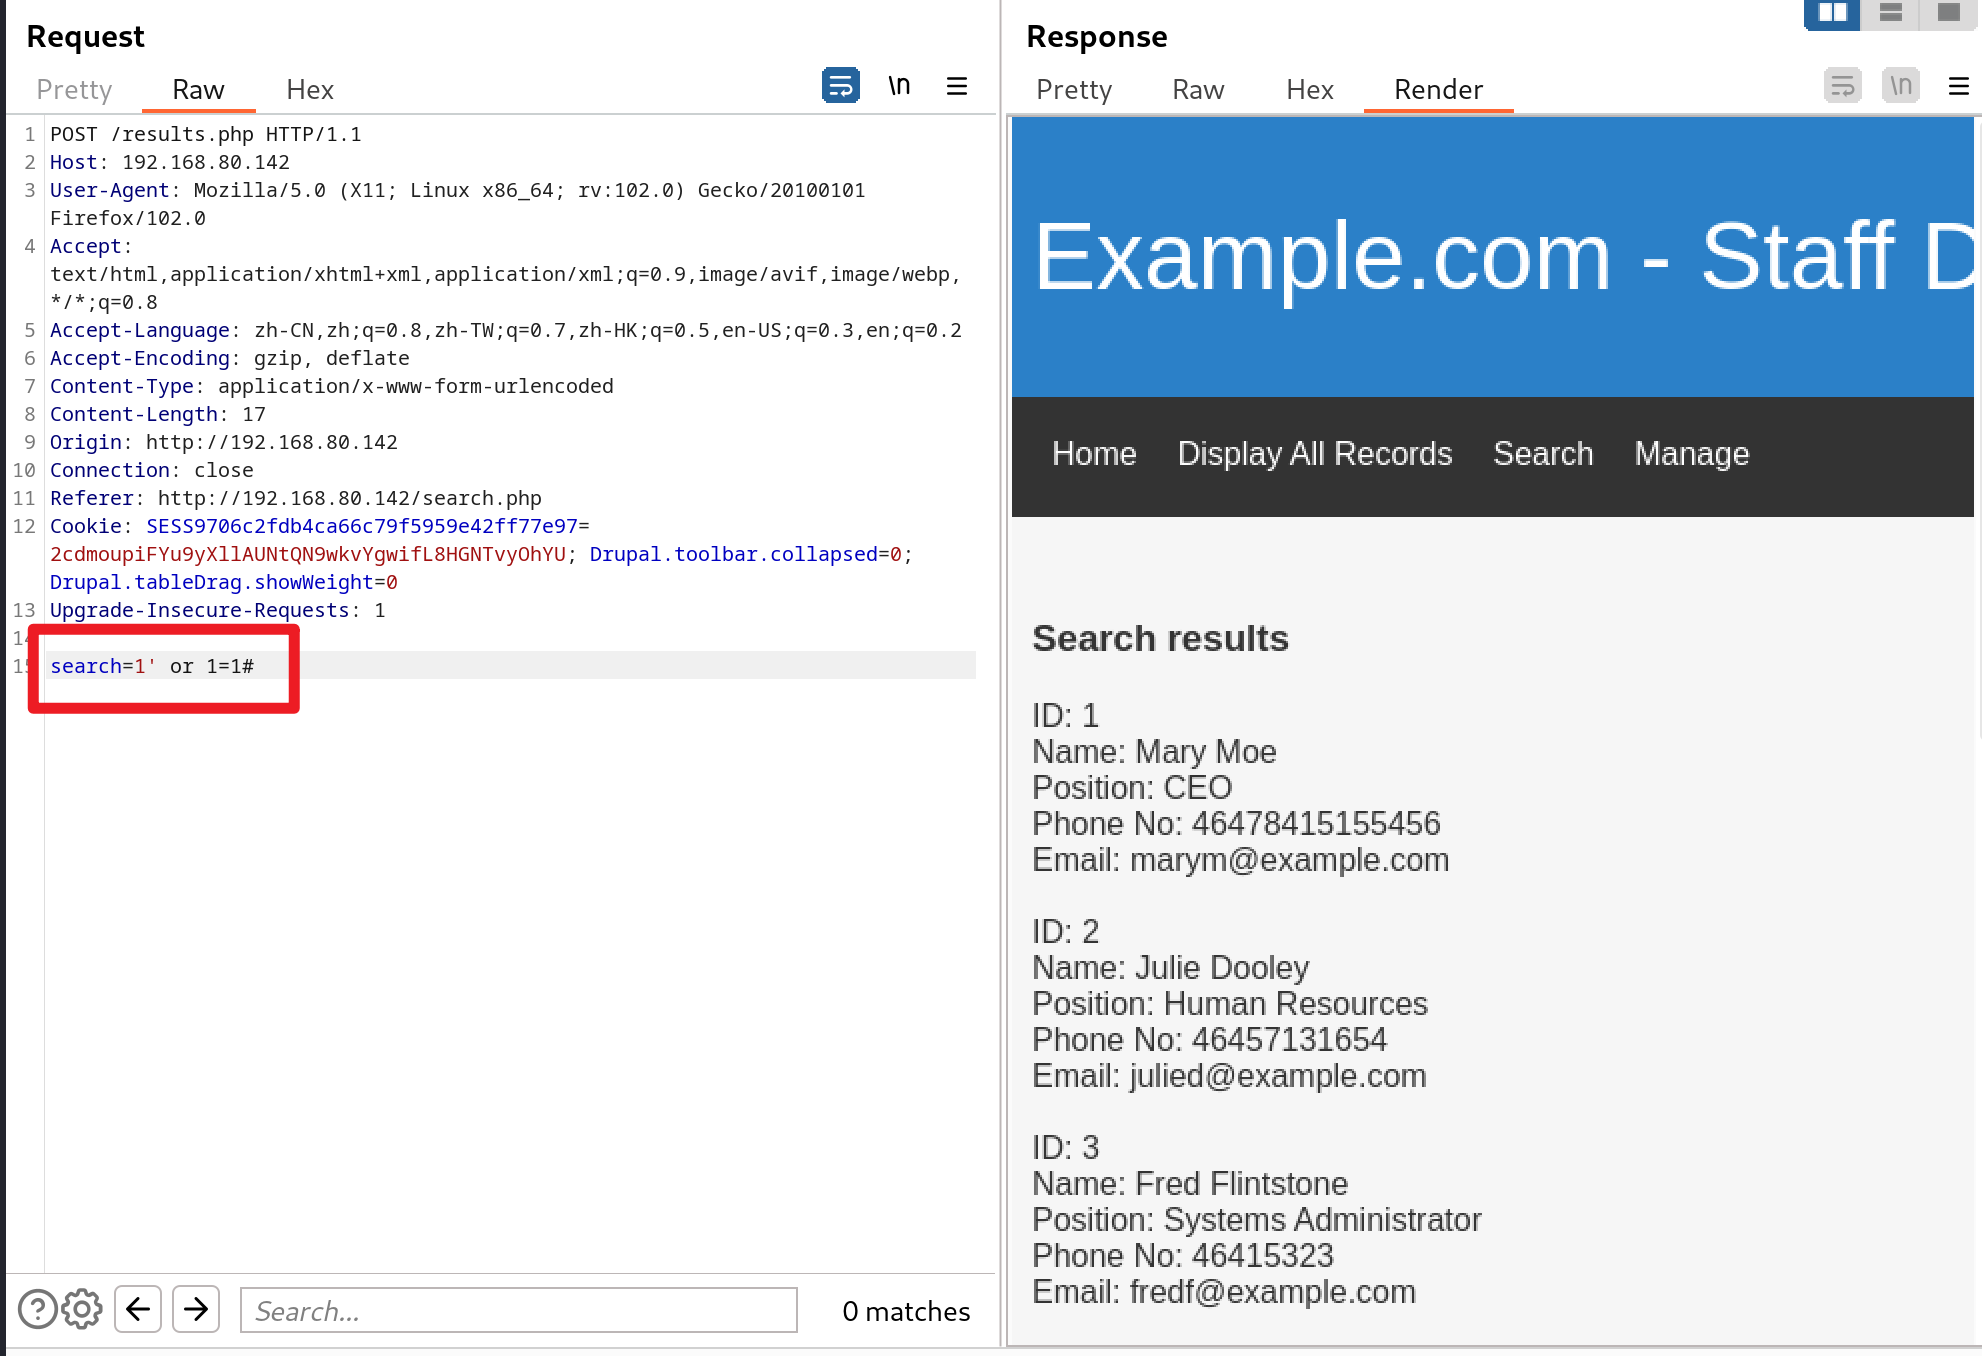This screenshot has height=1356, width=1982.
Task: Click the Referer header line
Action: coord(296,498)
